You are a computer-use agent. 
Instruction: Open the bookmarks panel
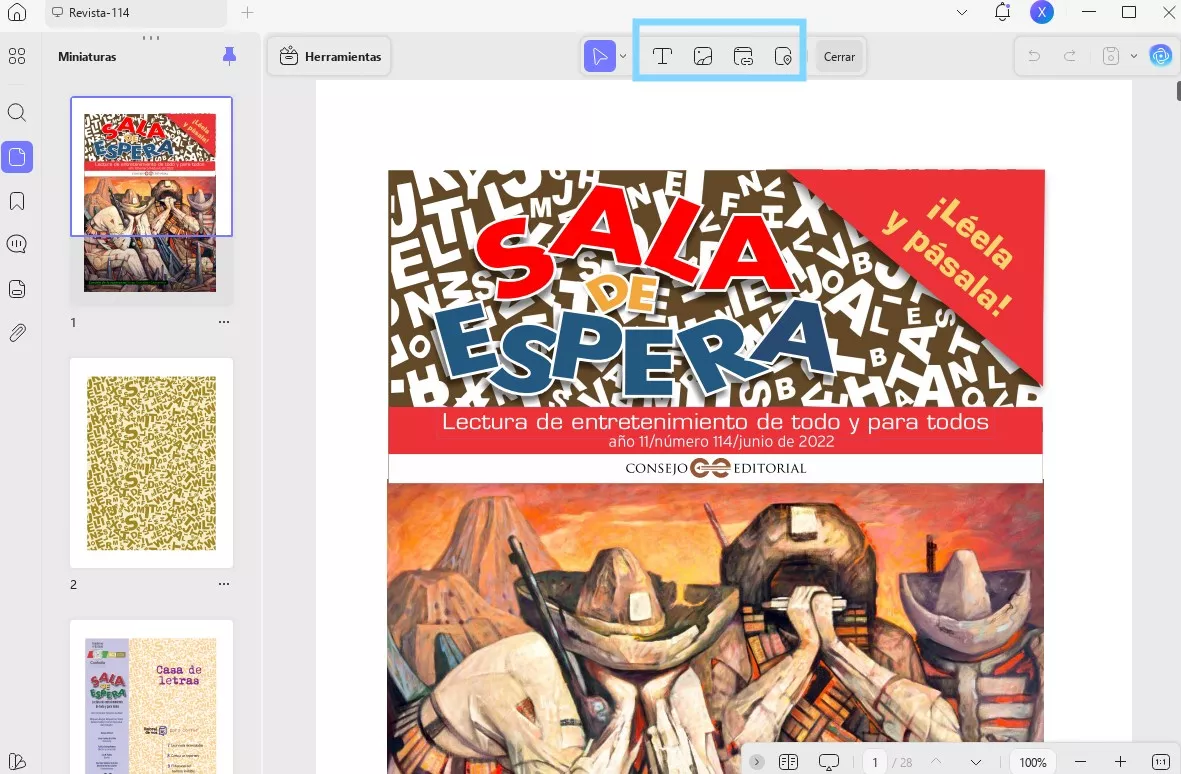coord(17,201)
